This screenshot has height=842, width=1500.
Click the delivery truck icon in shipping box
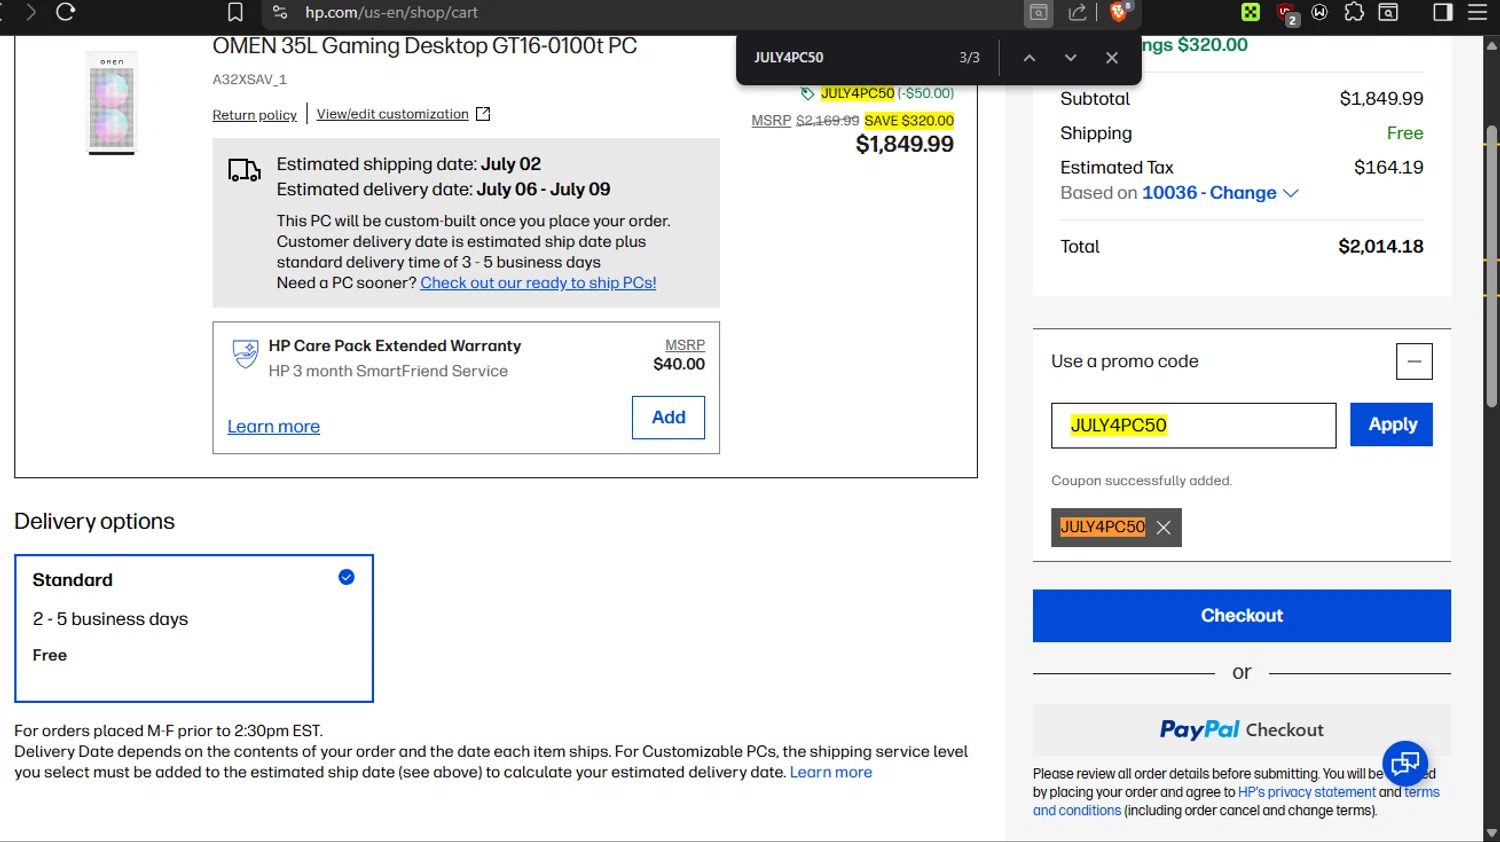[x=244, y=170]
